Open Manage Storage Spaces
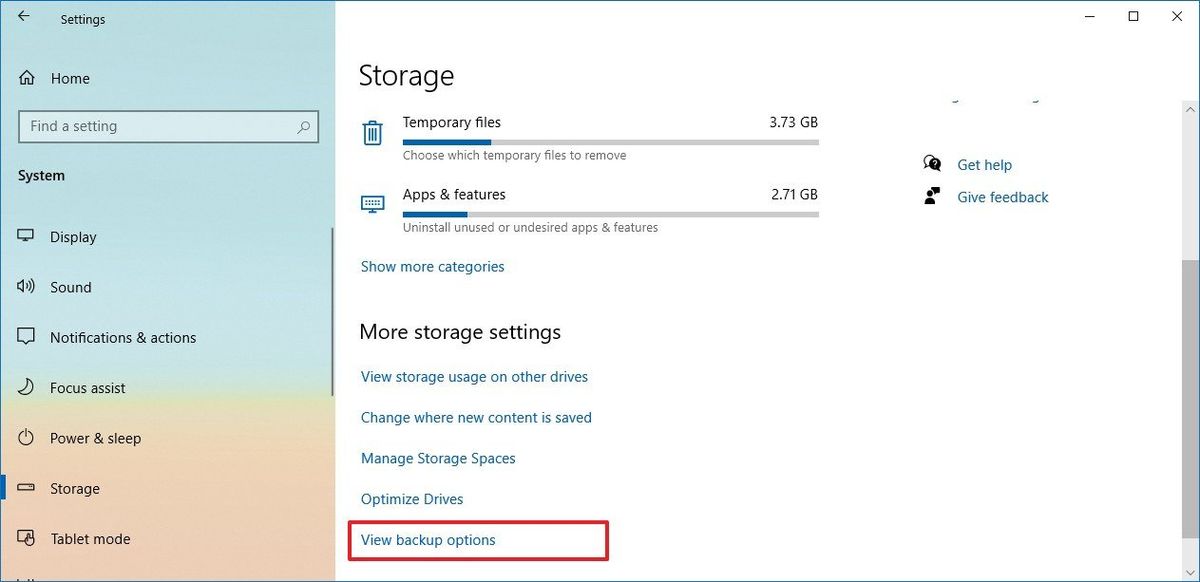The height and width of the screenshot is (582, 1200). point(438,458)
